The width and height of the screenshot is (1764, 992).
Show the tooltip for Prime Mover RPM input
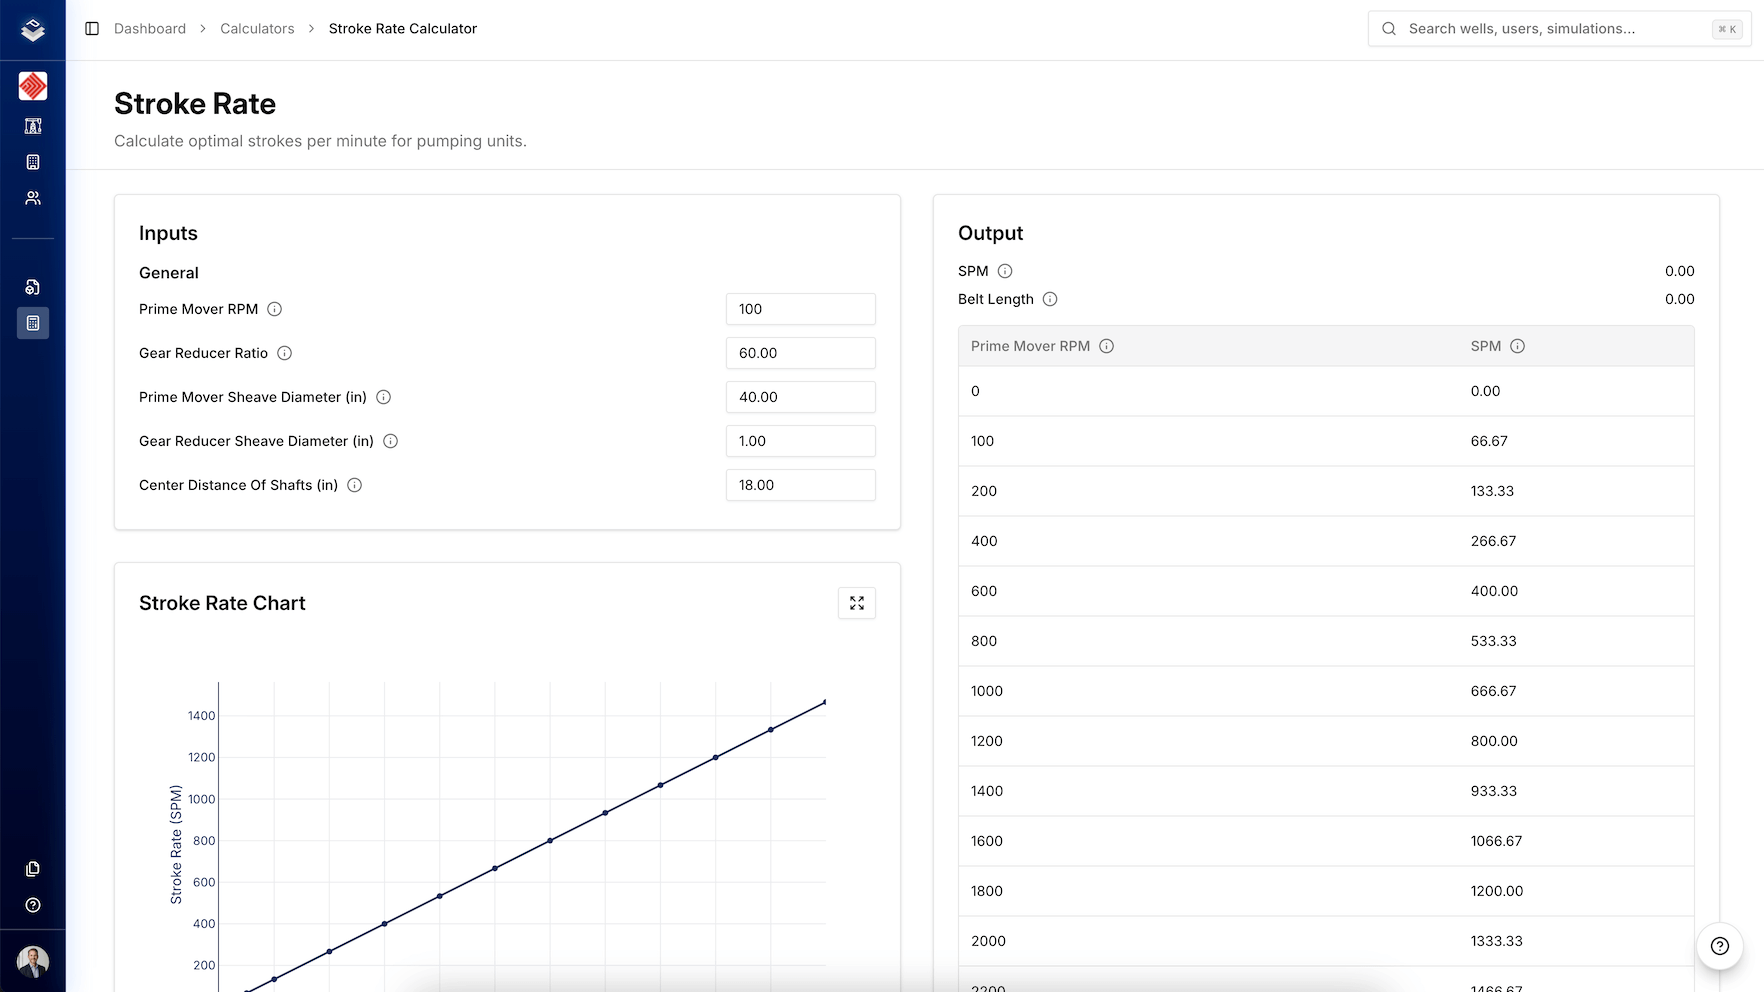click(275, 309)
